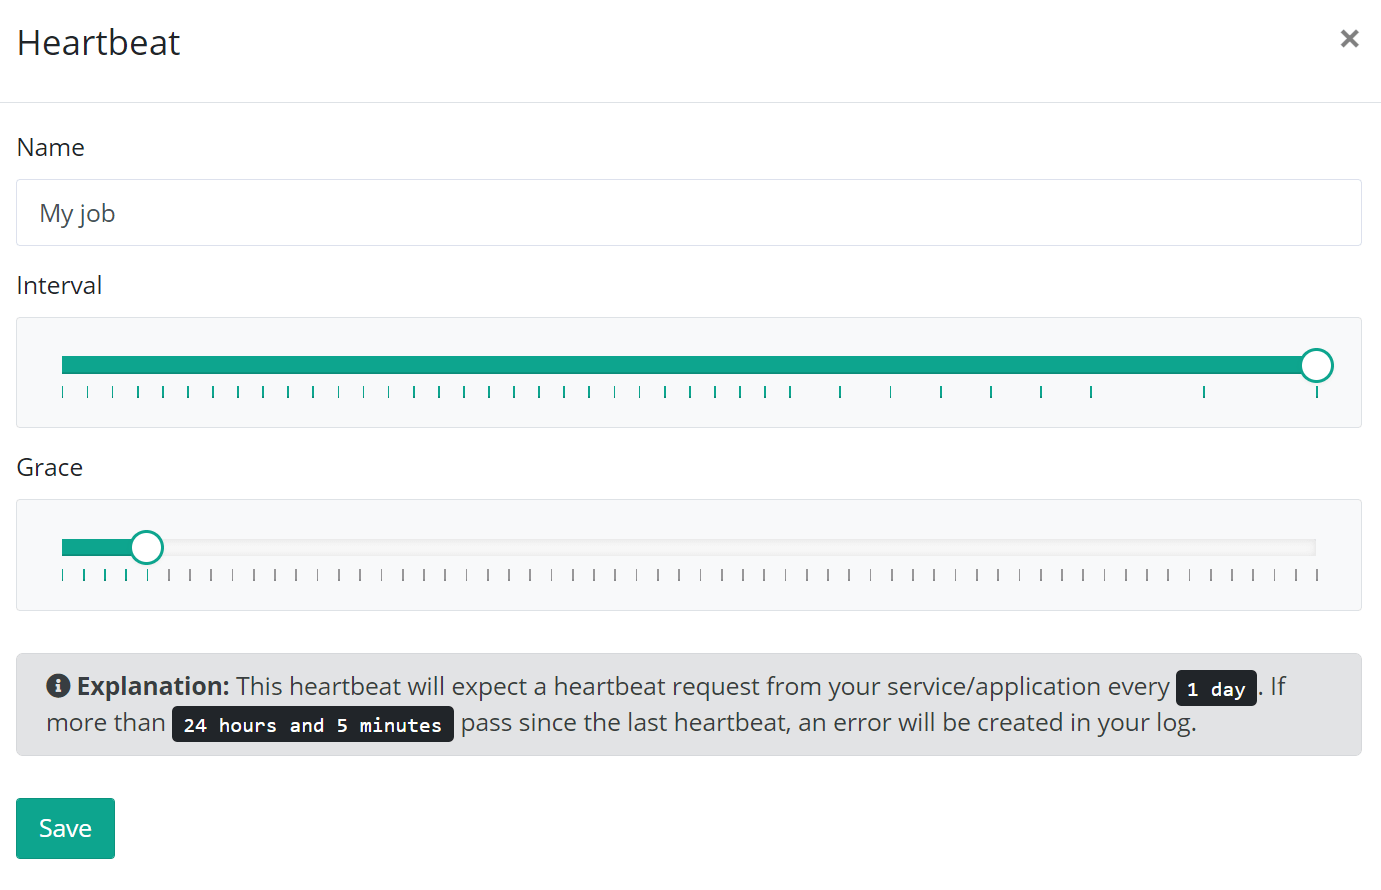This screenshot has width=1381, height=890.
Task: Grab the Grace slider handle
Action: (146, 547)
